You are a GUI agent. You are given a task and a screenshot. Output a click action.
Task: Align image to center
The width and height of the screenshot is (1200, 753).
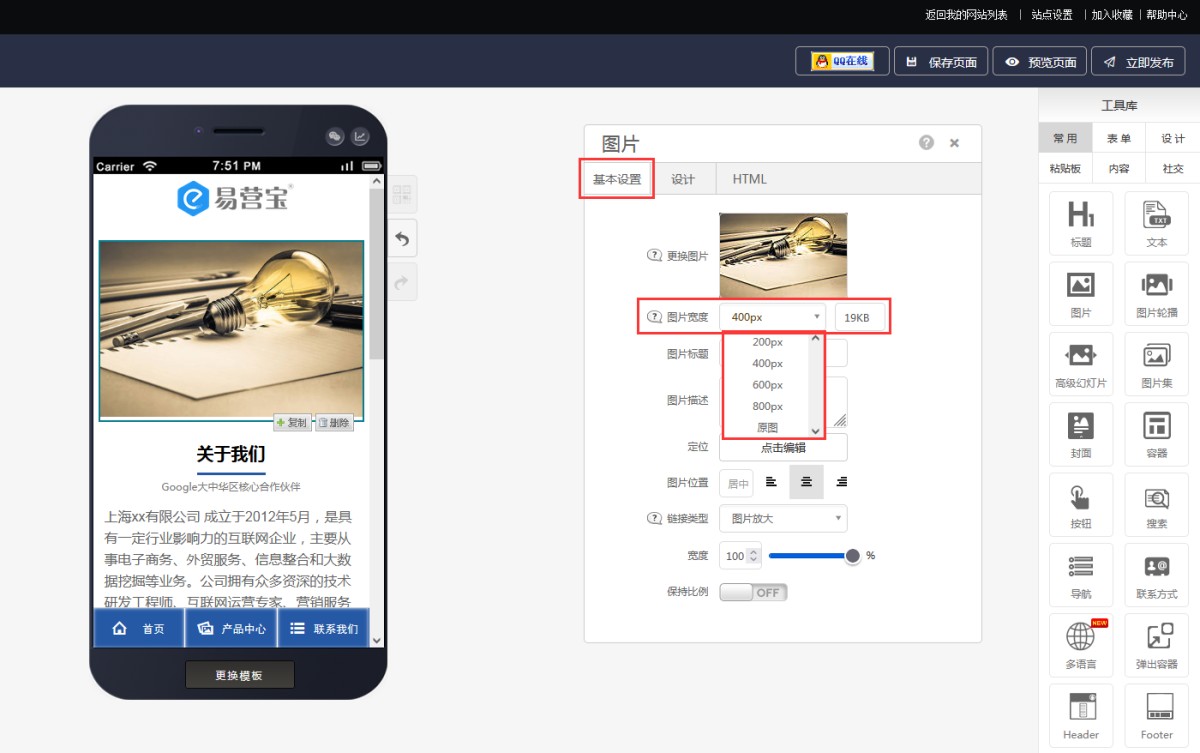click(x=806, y=482)
